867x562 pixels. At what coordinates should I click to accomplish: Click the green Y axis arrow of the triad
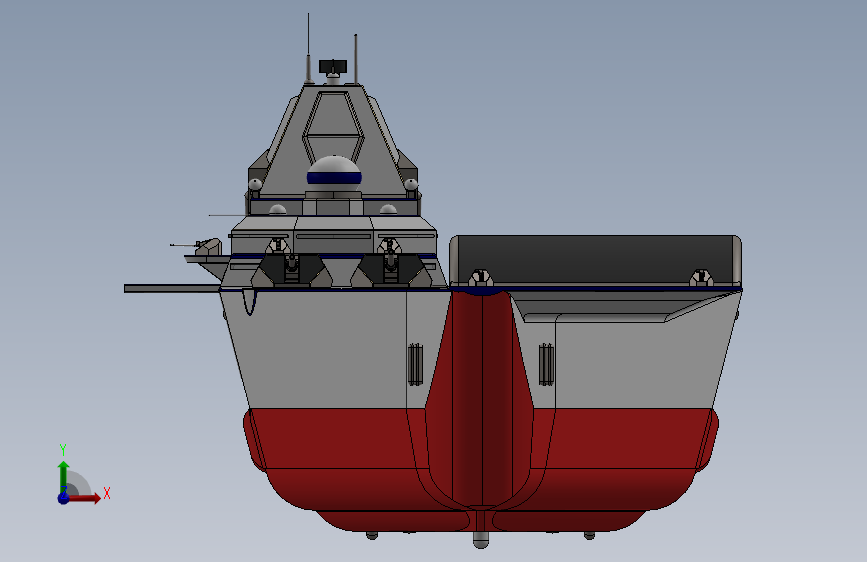click(64, 476)
